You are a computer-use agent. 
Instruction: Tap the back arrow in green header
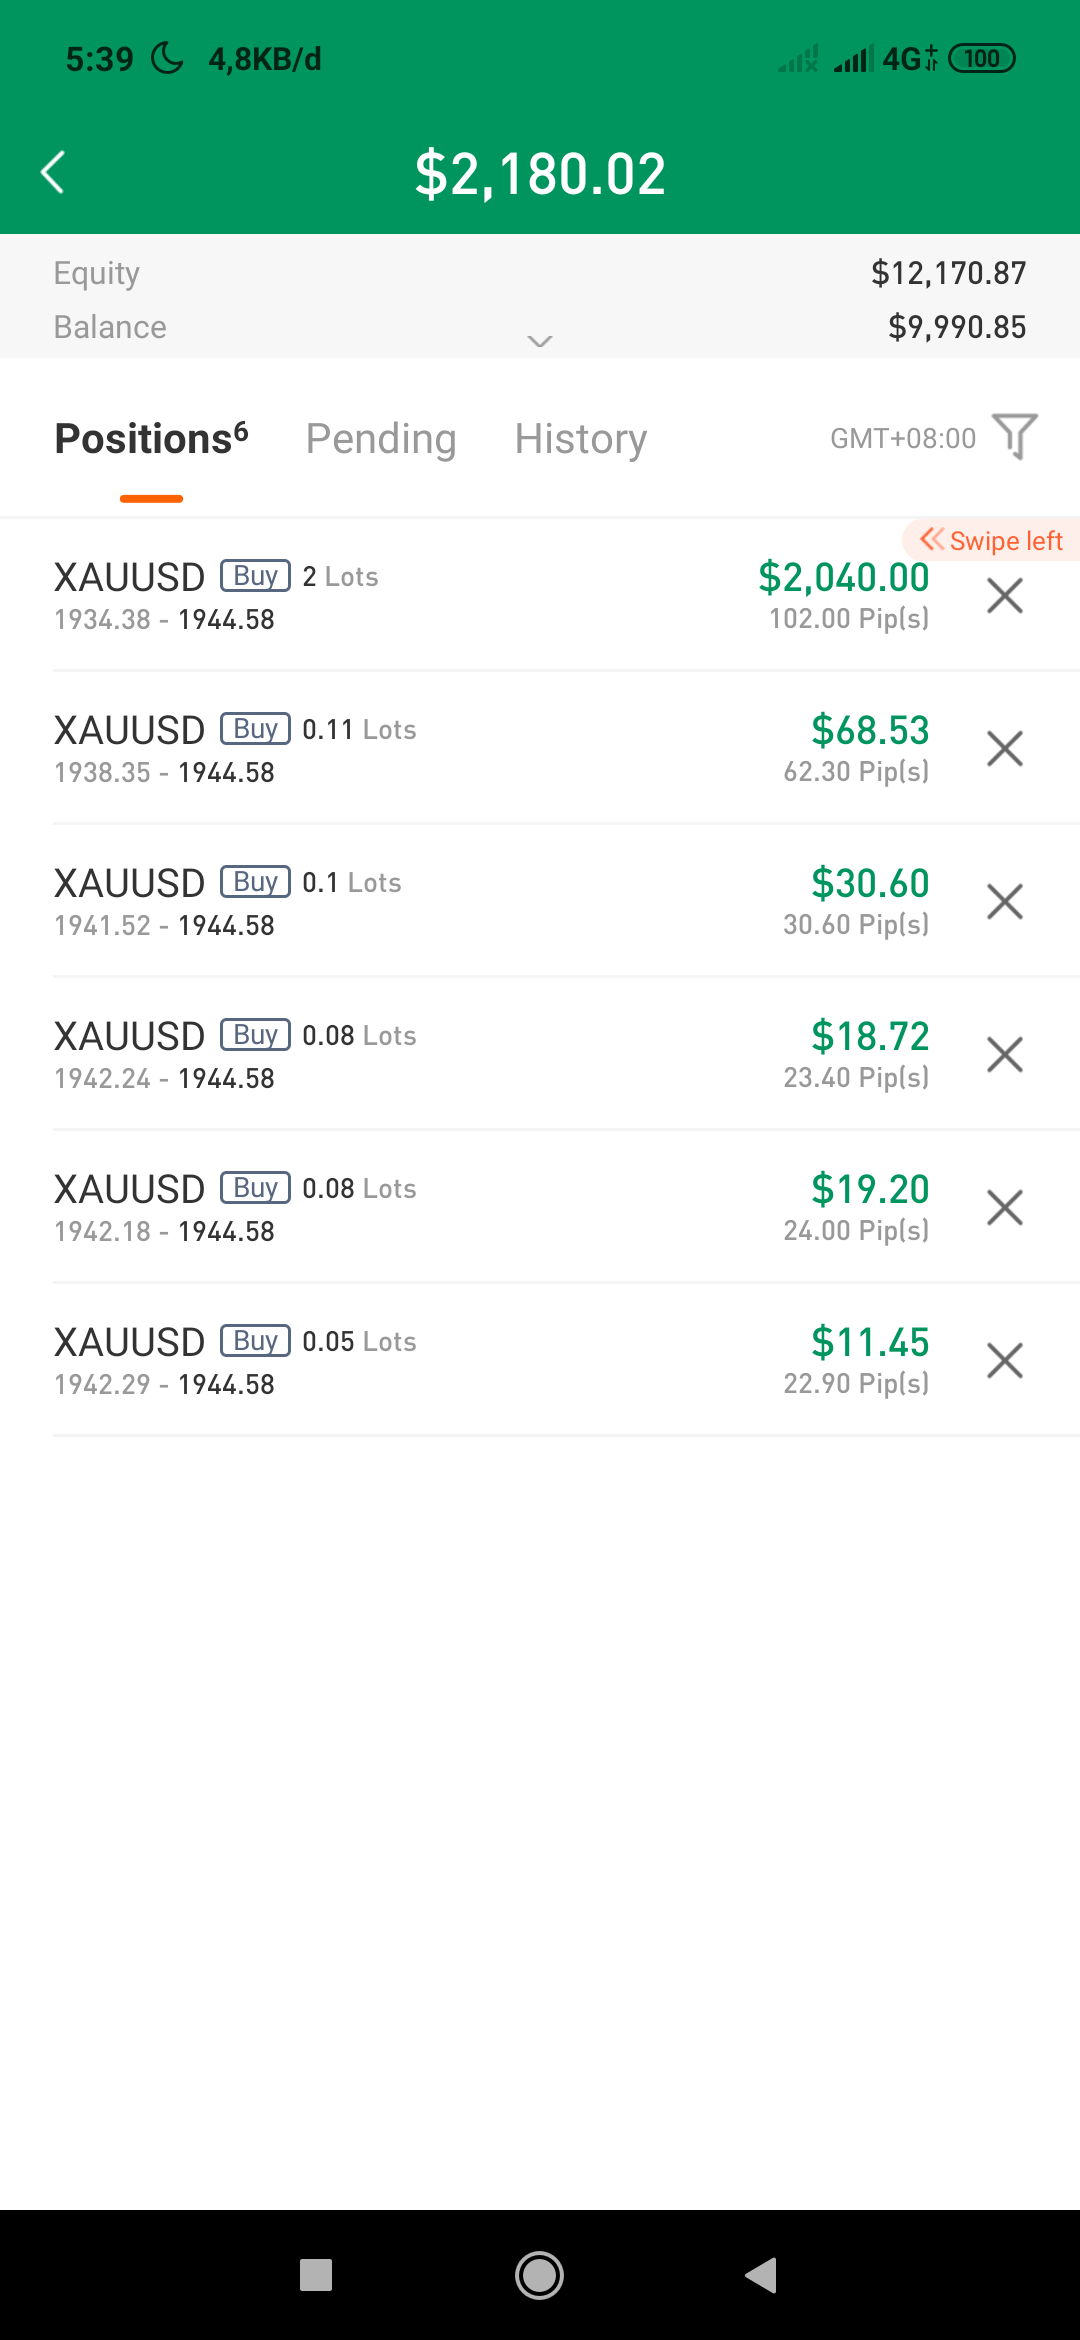pos(53,172)
